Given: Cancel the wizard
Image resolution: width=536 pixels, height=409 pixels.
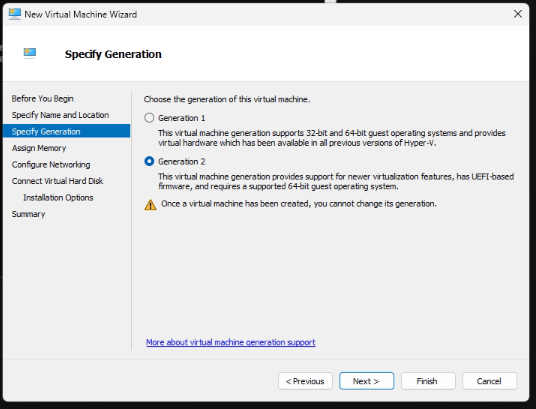Looking at the screenshot, I should 489,381.
